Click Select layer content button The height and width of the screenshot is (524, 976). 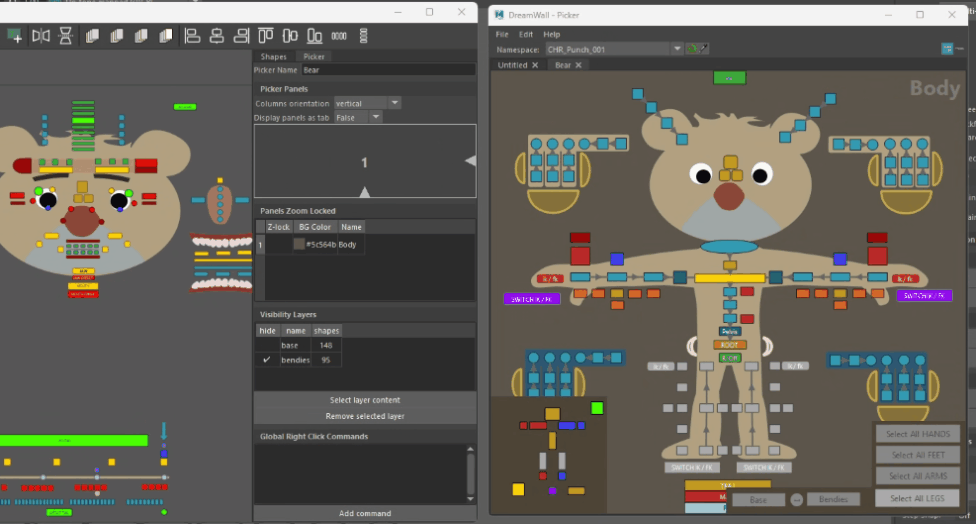coord(365,400)
